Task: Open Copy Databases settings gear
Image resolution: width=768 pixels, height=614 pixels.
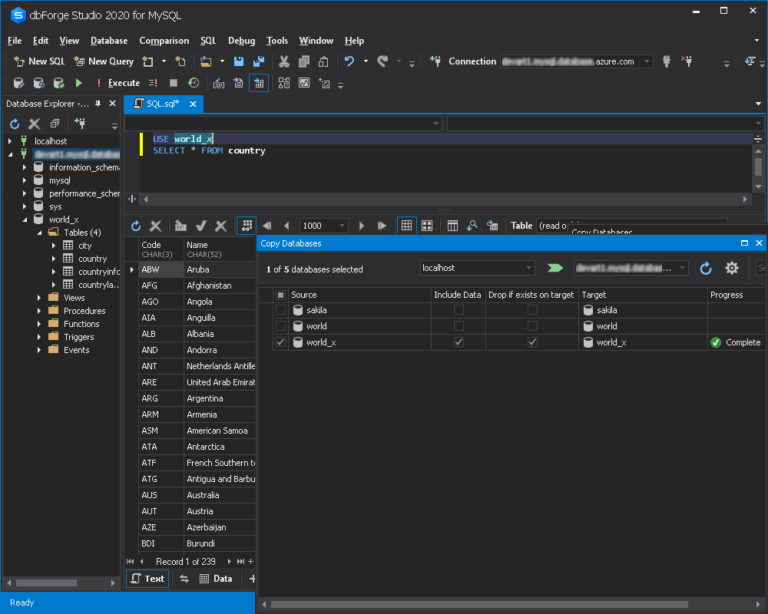Action: pos(732,268)
